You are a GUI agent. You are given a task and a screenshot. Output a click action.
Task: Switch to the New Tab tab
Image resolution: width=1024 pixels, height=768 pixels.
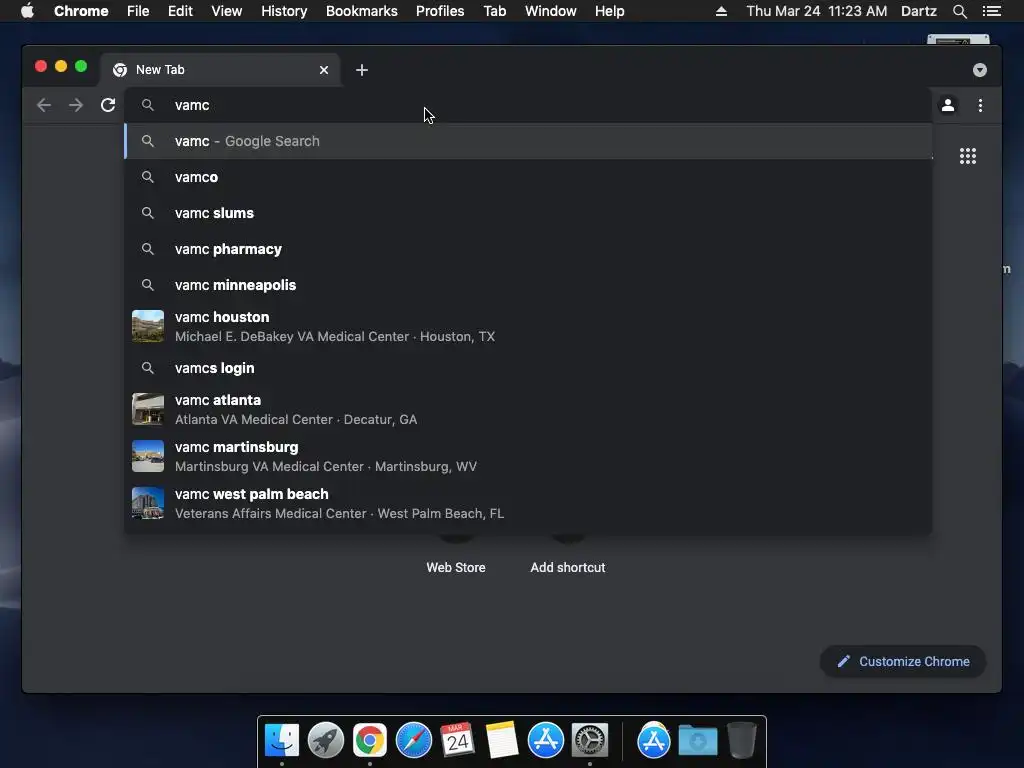pyautogui.click(x=219, y=70)
